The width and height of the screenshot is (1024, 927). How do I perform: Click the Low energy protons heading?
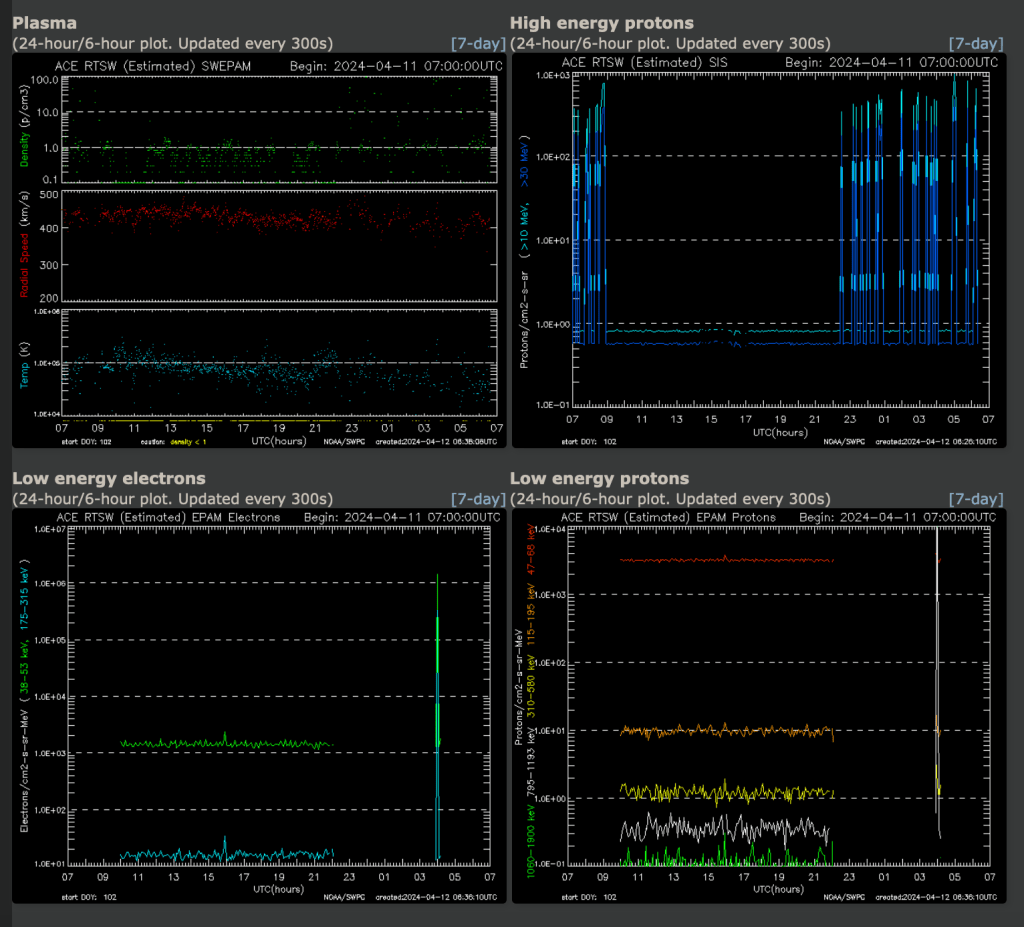(599, 478)
